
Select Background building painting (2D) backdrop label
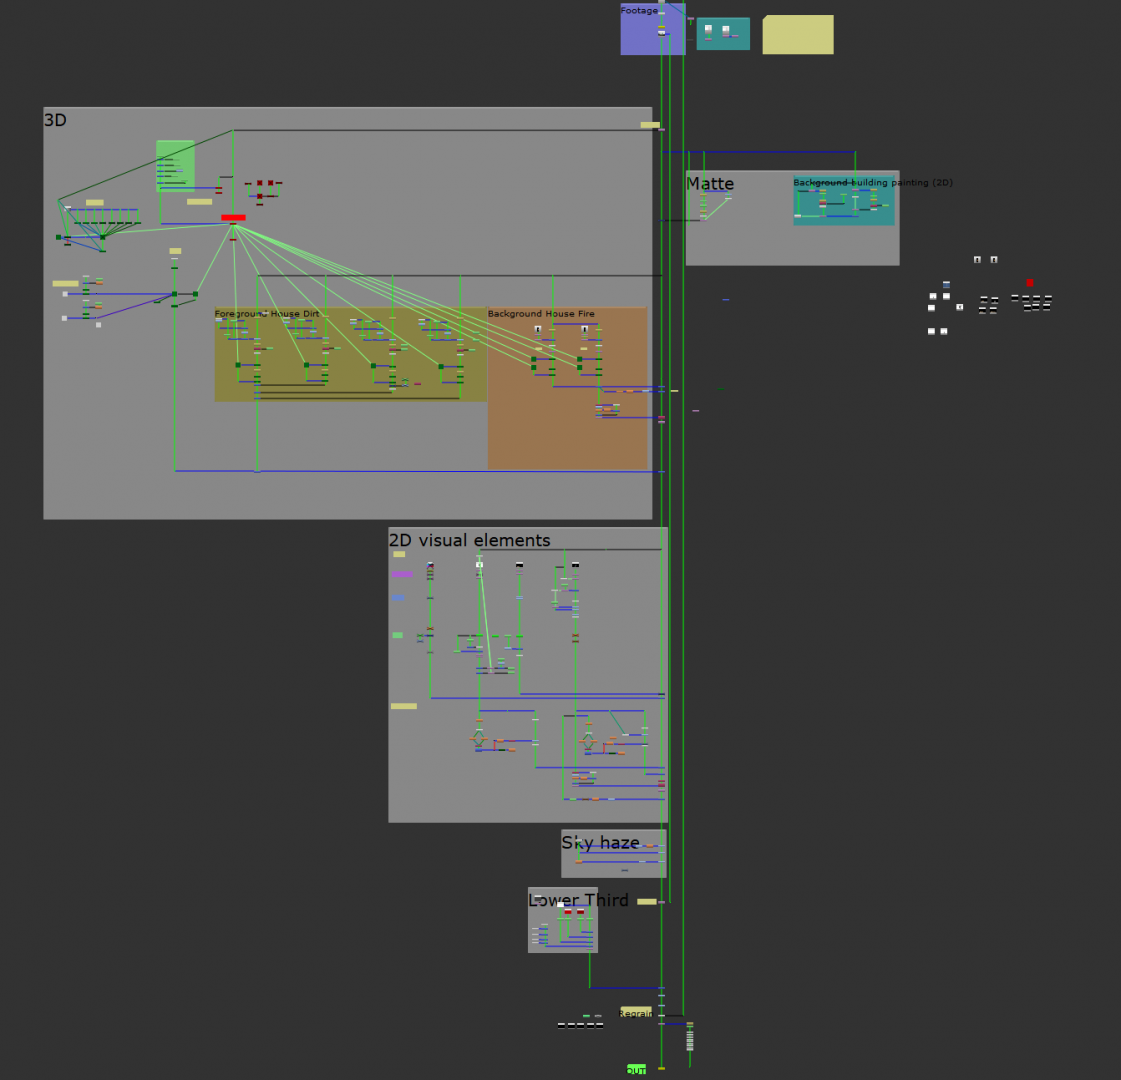pyautogui.click(x=872, y=183)
